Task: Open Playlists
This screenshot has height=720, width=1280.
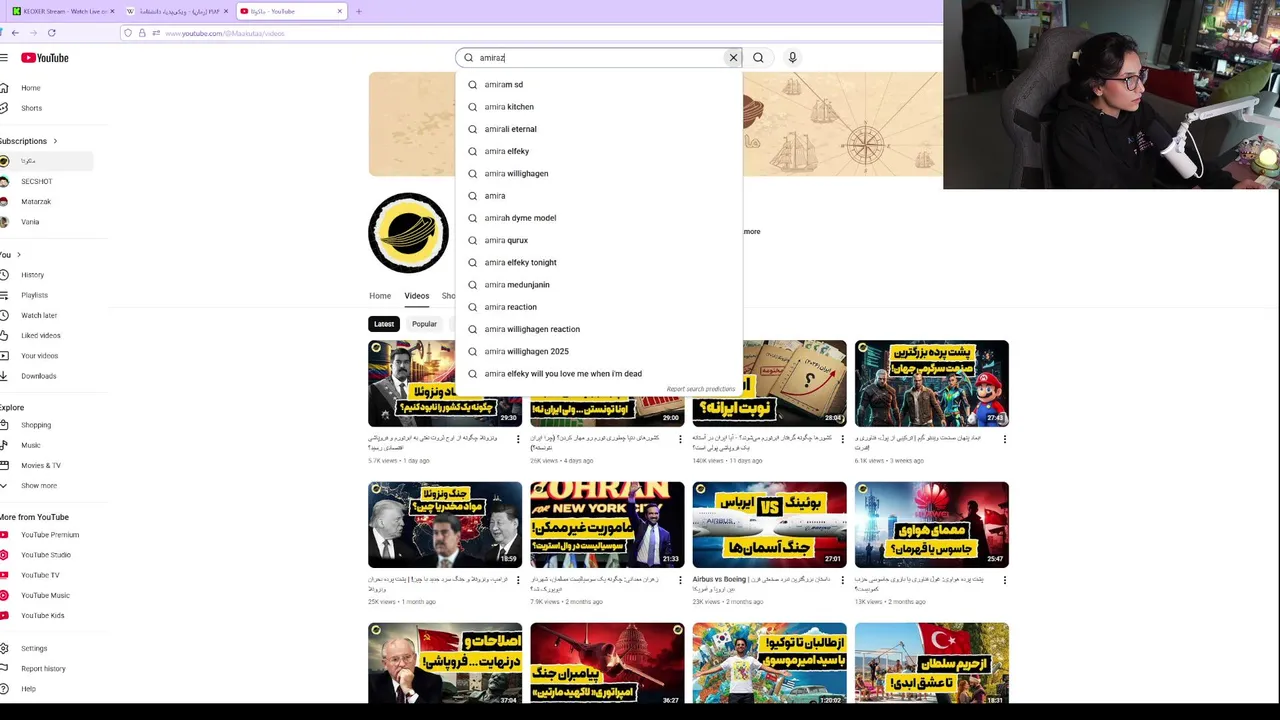Action: coord(34,295)
